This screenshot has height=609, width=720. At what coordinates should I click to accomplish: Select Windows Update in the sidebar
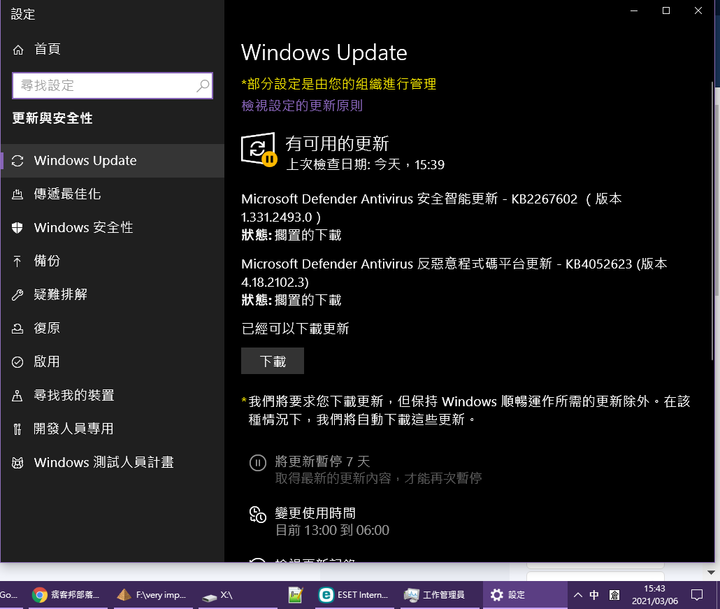[x=112, y=161]
